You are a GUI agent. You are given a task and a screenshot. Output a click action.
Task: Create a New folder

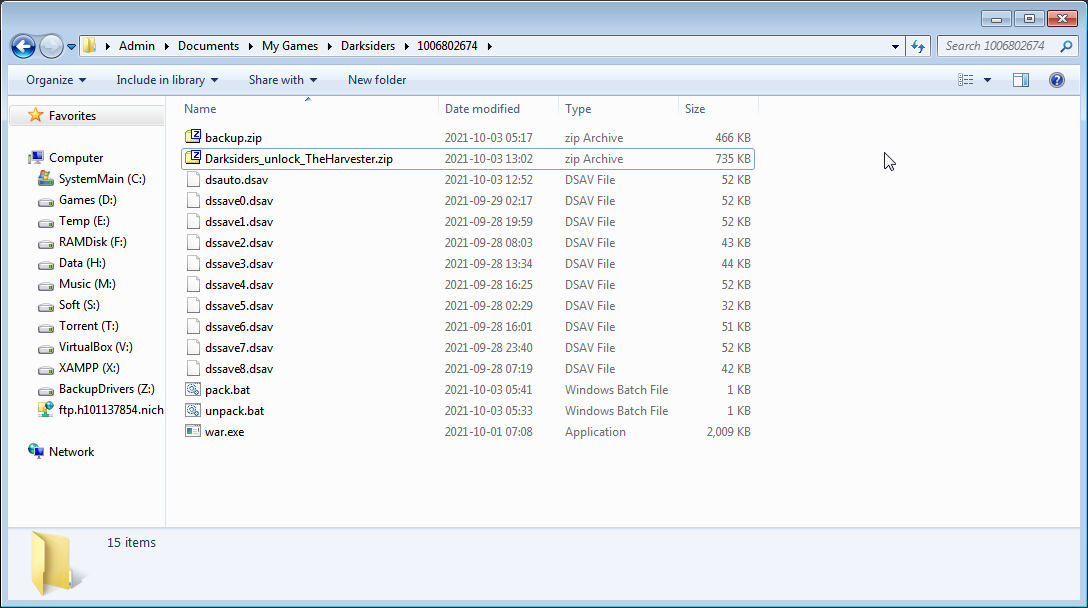click(377, 80)
